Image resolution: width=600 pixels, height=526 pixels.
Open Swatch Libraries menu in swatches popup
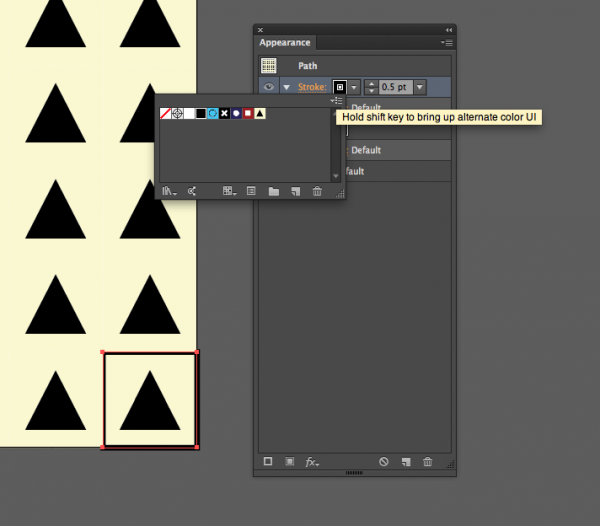click(x=169, y=191)
